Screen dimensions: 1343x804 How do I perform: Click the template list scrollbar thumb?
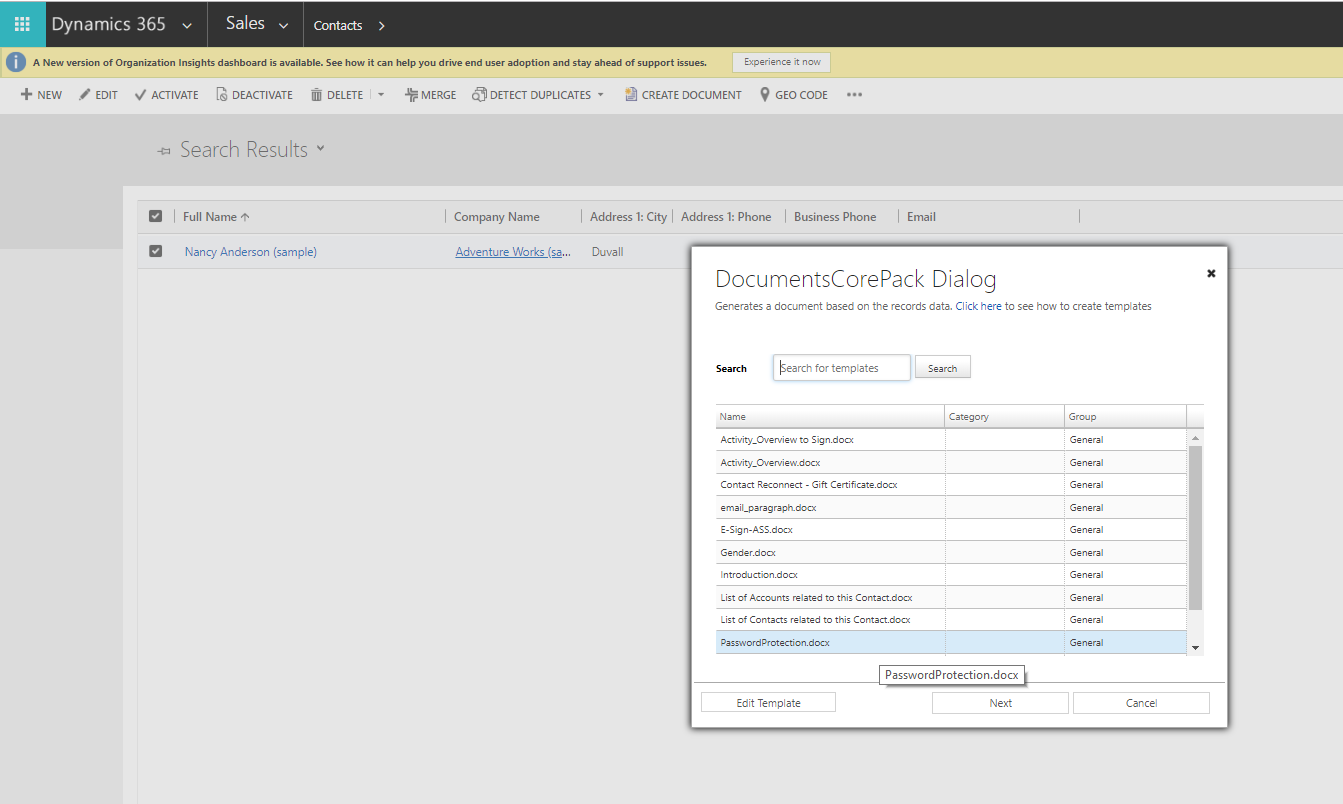1196,527
